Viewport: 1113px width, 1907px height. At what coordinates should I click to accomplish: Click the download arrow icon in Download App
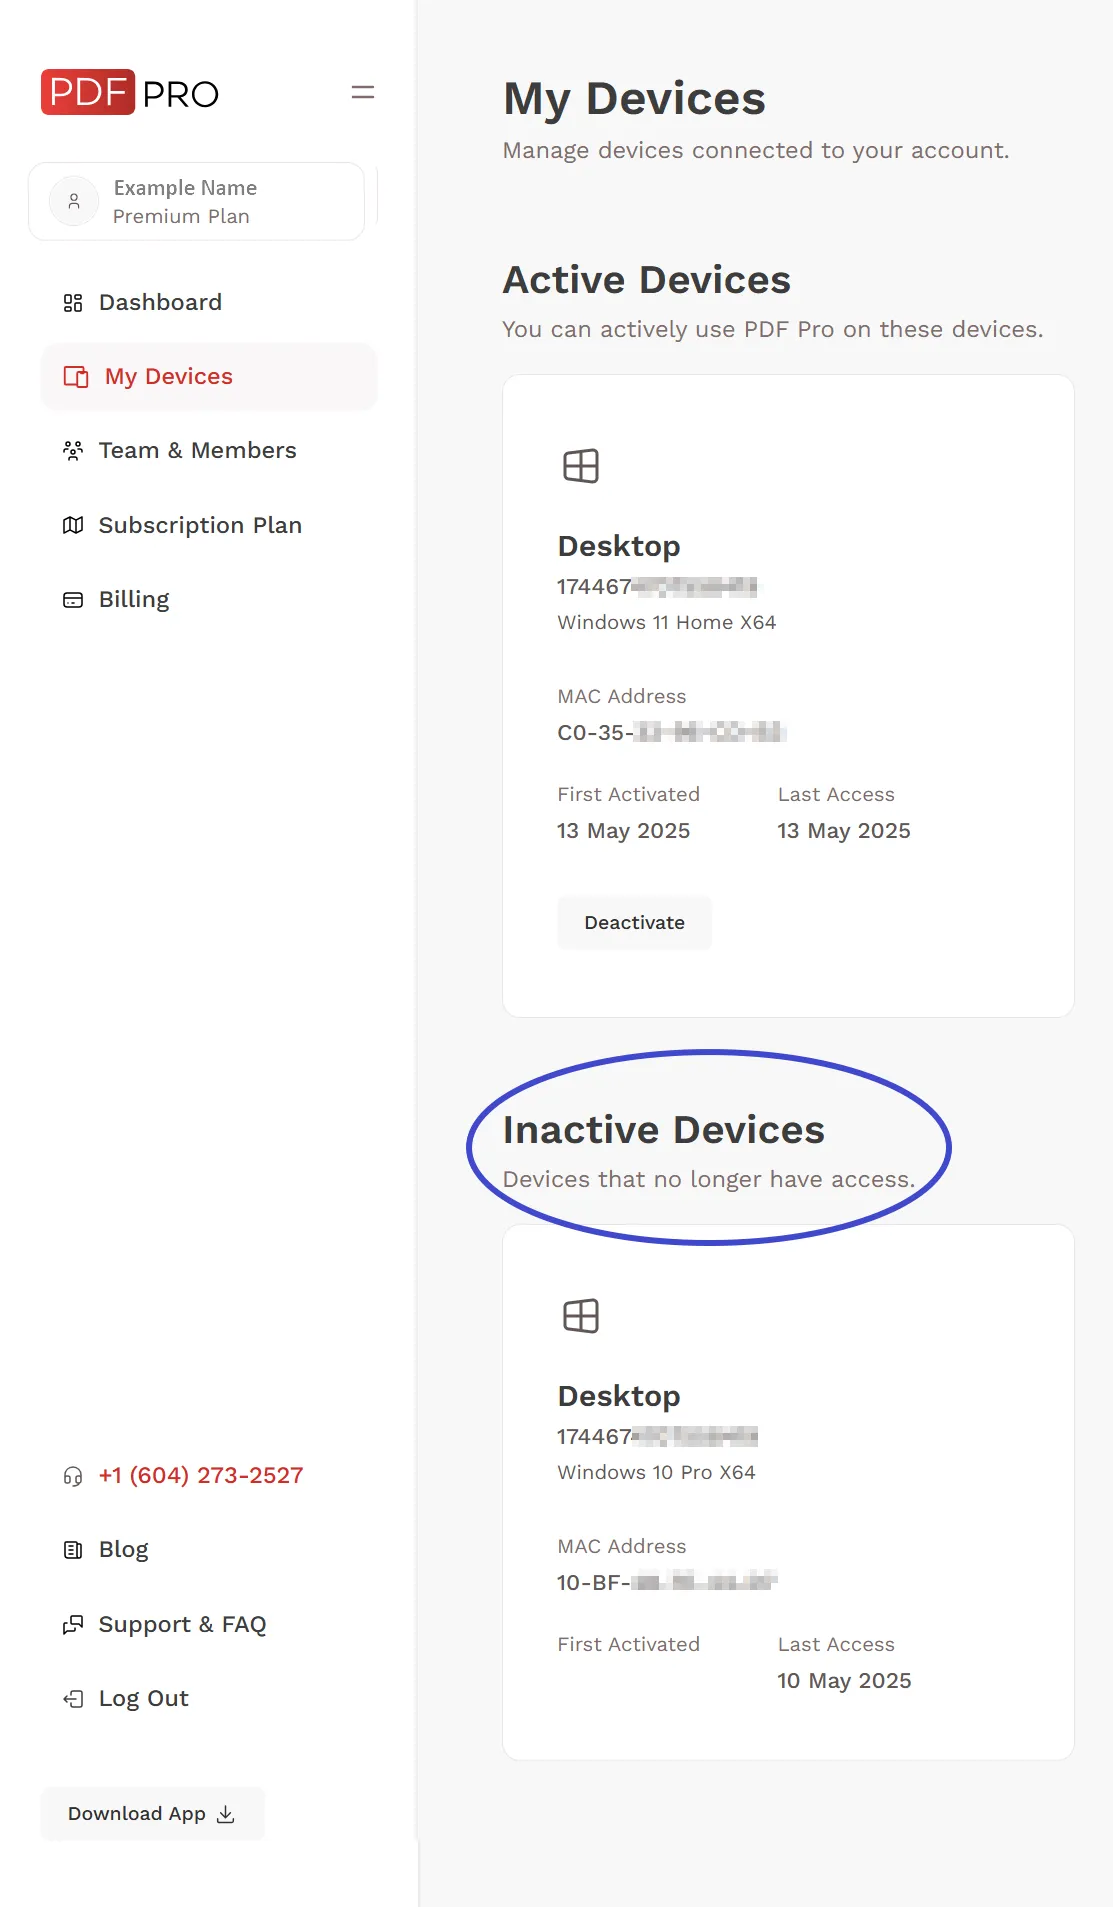226,1814
